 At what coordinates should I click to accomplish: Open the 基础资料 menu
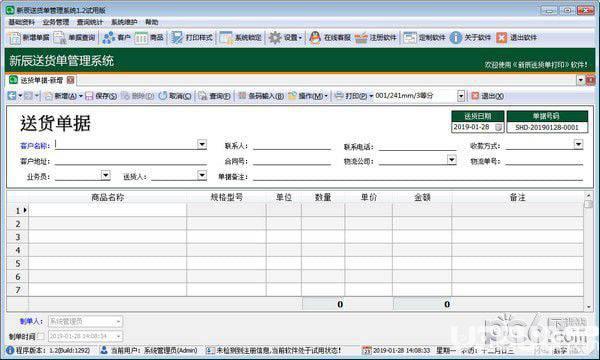[21, 22]
